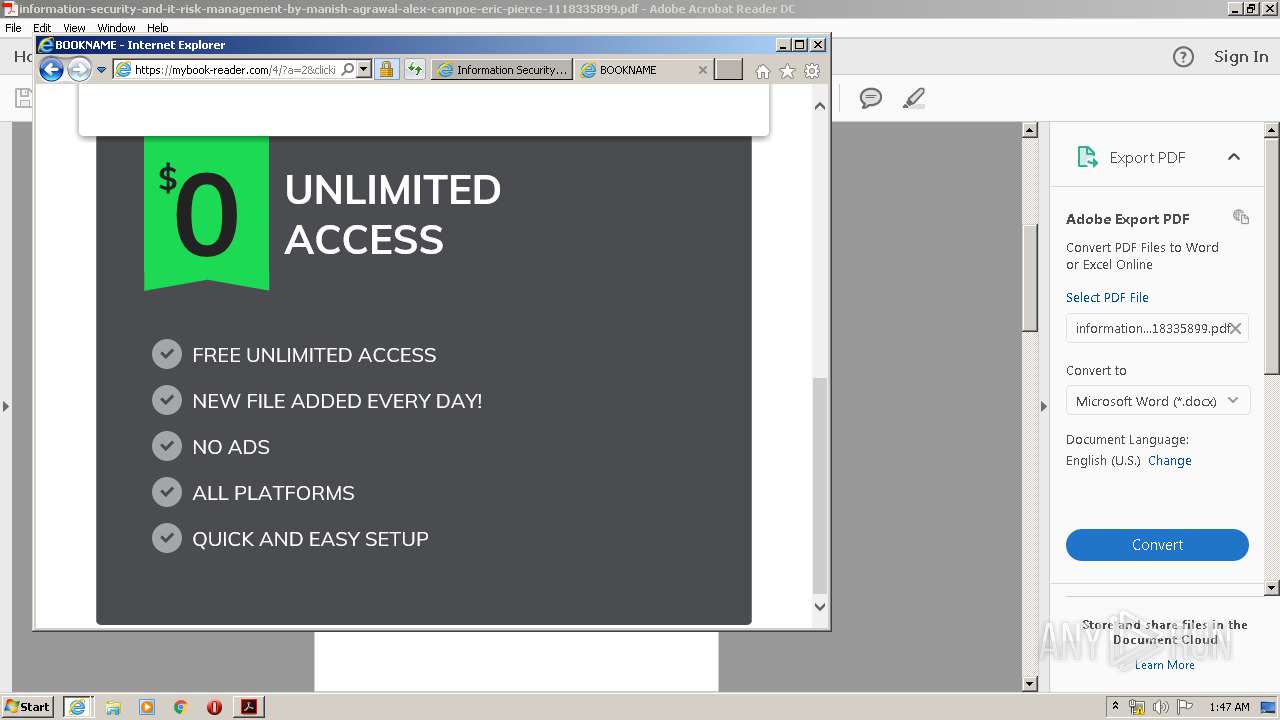Select the Fill & Sign pen tool
Screen dimensions: 1280x720
[913, 98]
